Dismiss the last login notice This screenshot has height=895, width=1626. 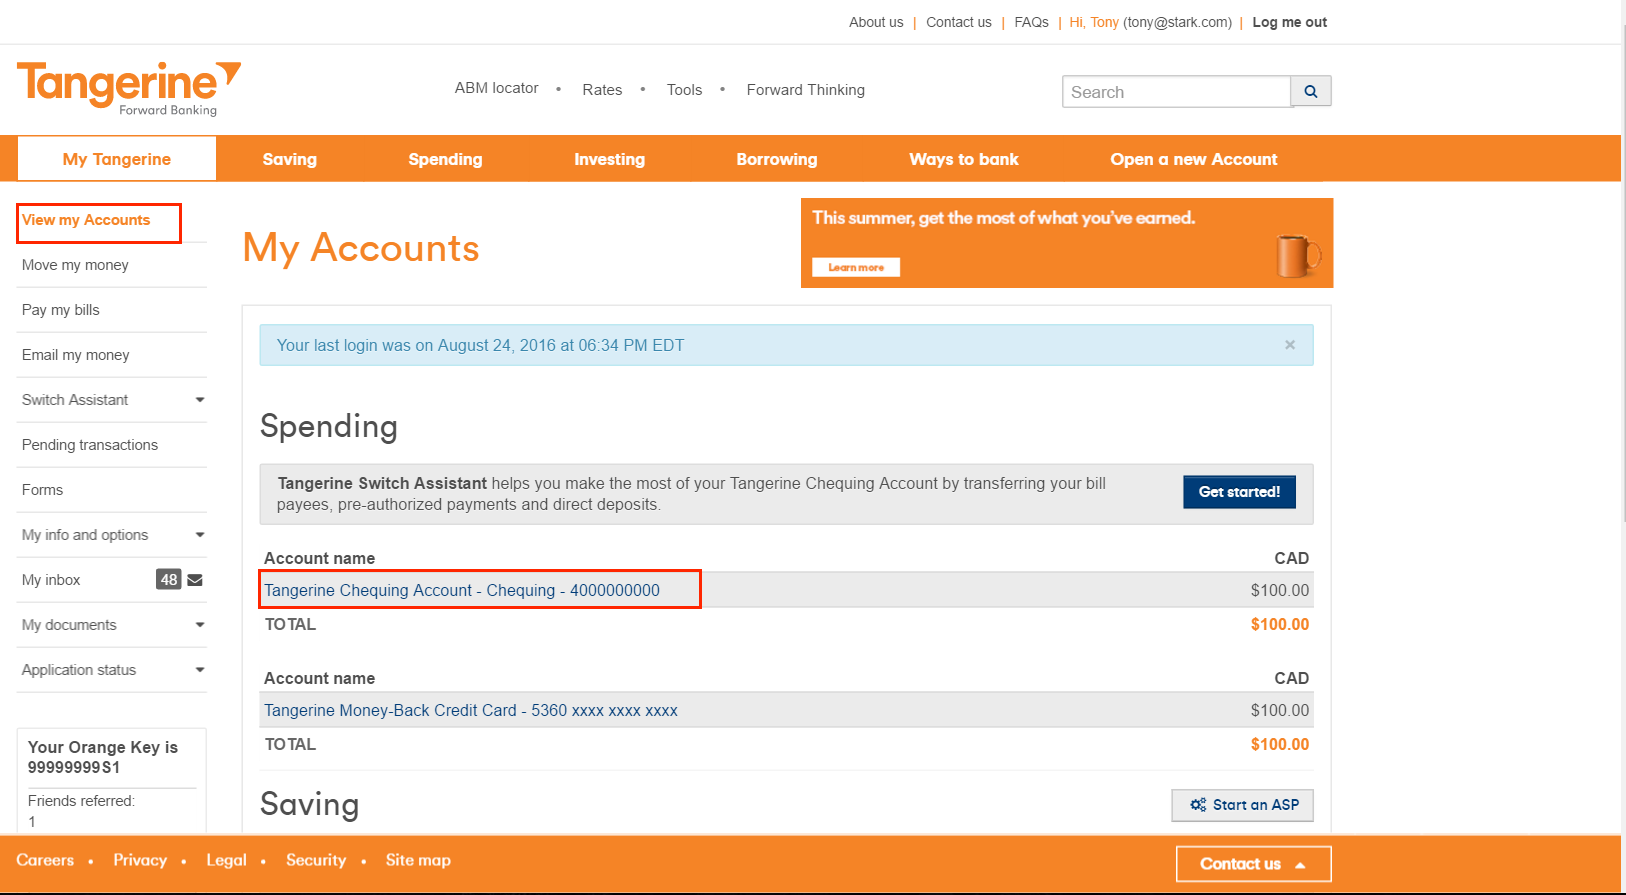pyautogui.click(x=1290, y=345)
